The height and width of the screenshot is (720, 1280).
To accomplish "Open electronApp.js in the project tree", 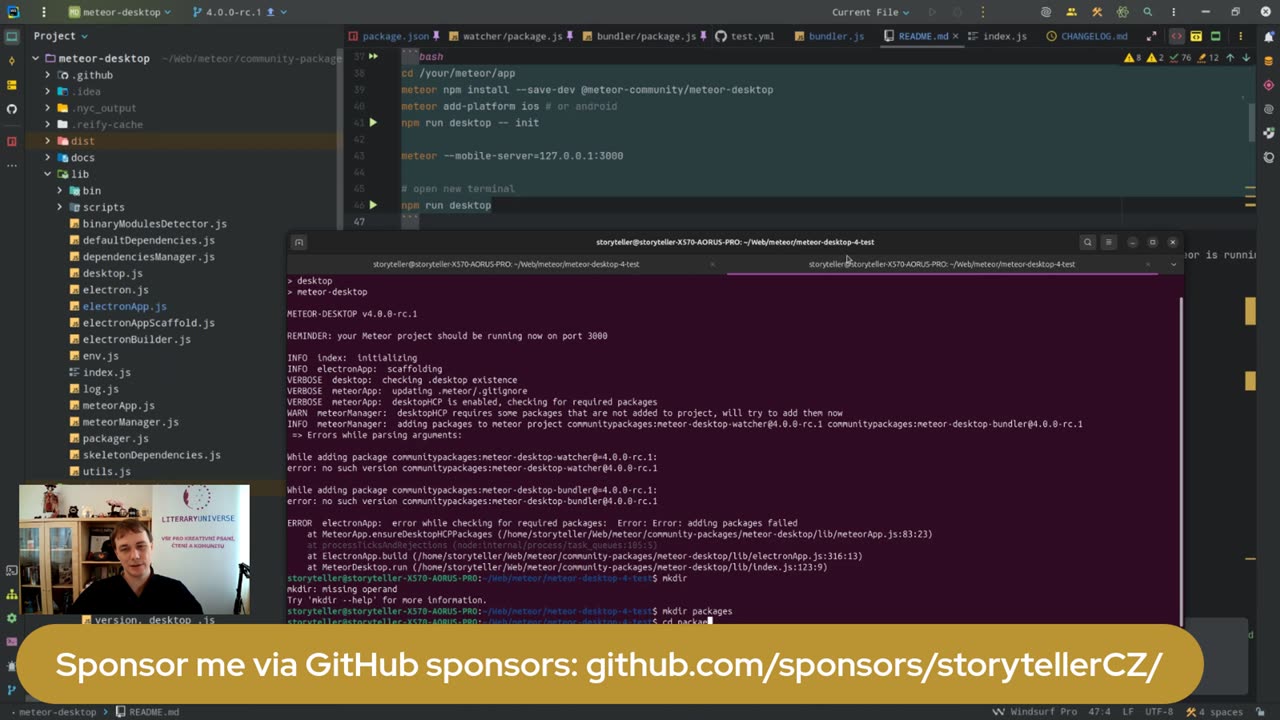I will (124, 306).
